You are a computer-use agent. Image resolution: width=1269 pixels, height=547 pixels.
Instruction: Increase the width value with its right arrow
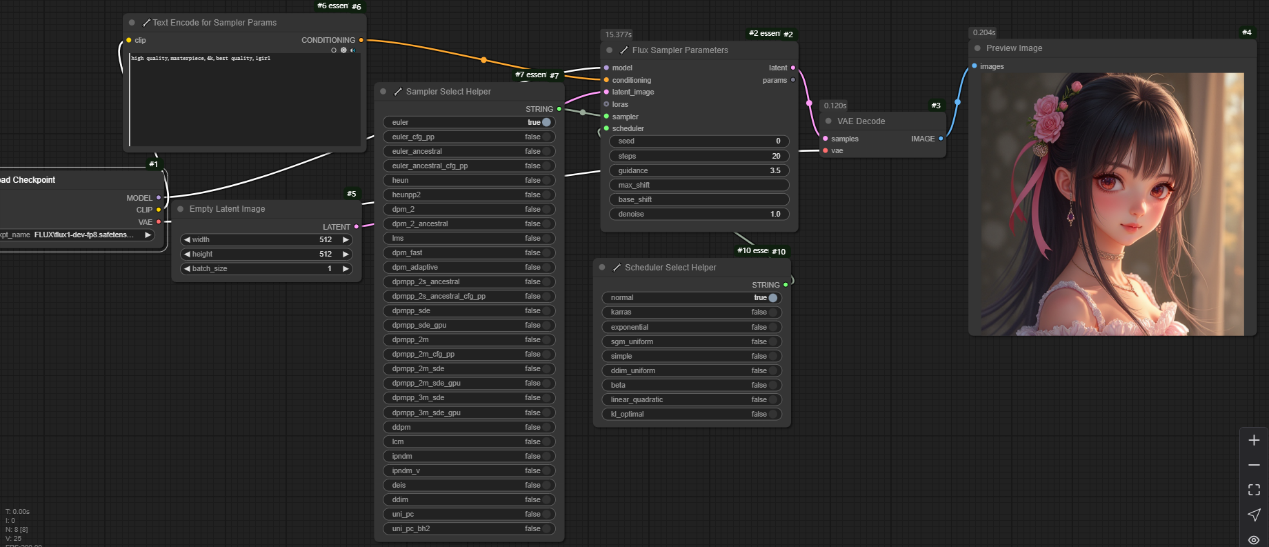click(x=346, y=240)
